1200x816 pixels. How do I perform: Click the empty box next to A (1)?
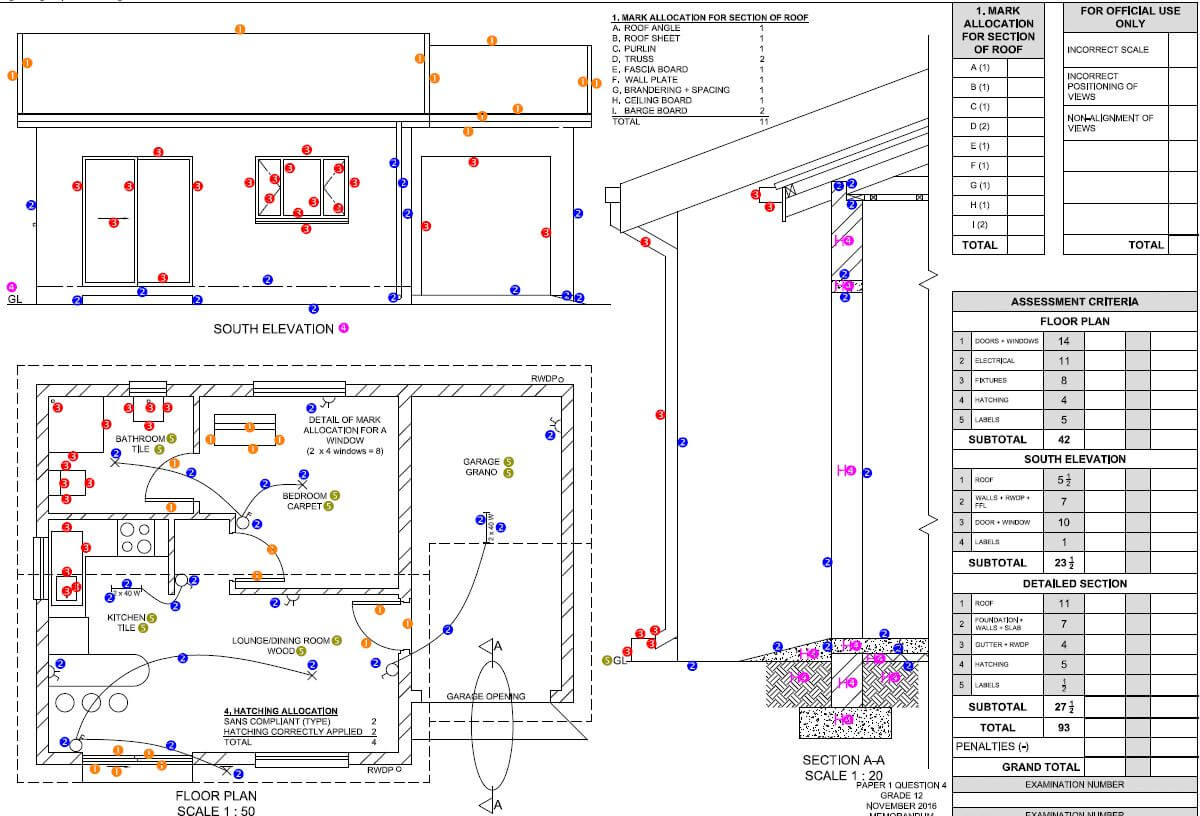(1026, 68)
